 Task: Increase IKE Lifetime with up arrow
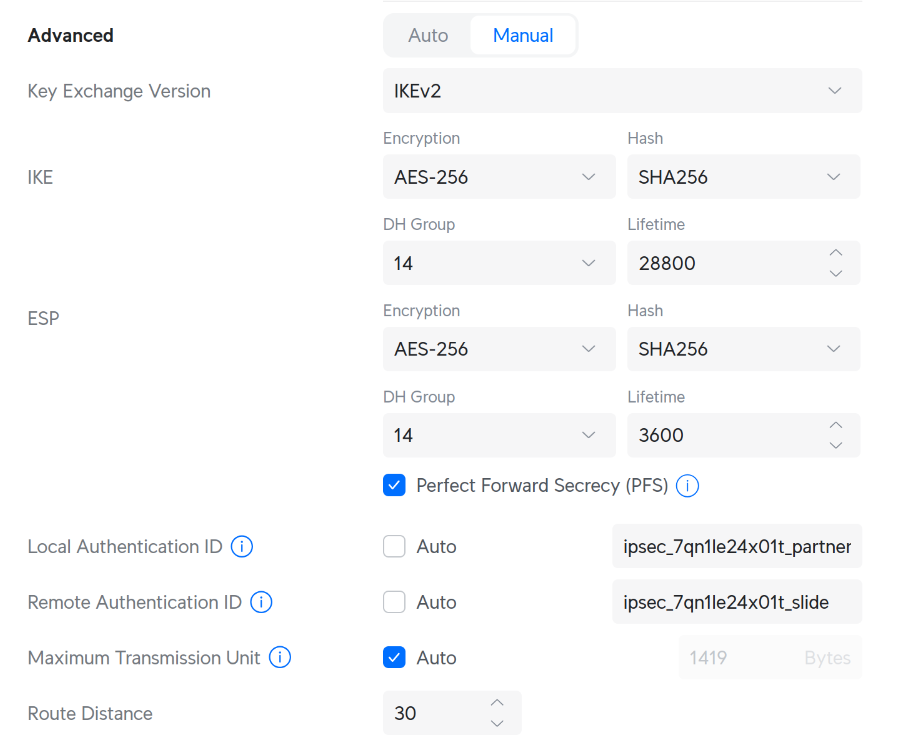tap(836, 253)
